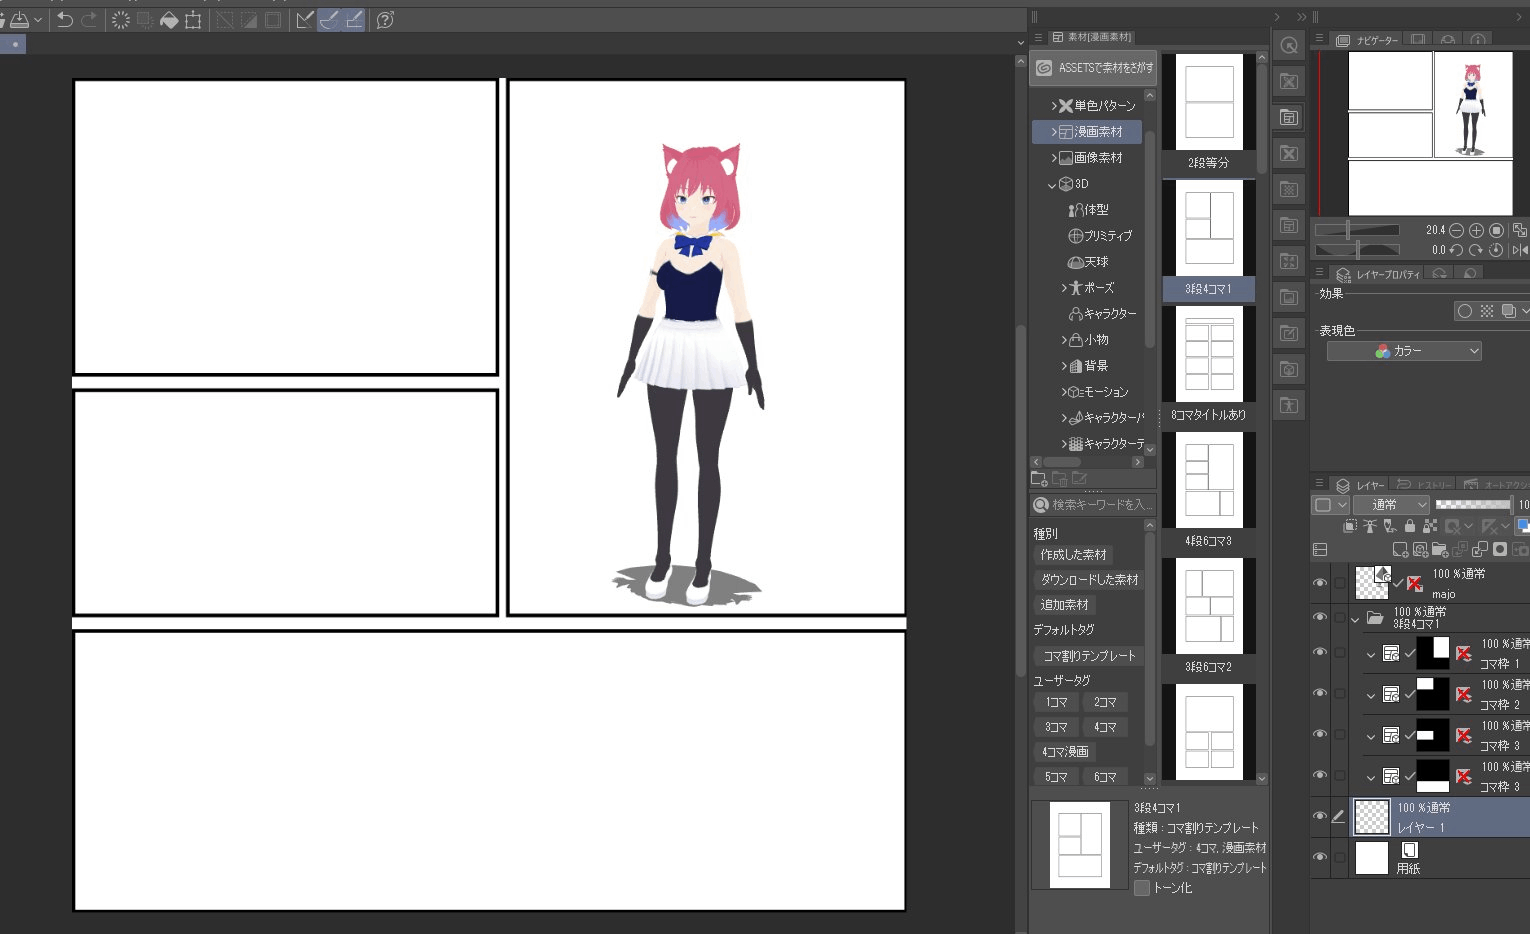This screenshot has height=934, width=1530.
Task: Open the 表現色 カラー dropdown
Action: click(x=1403, y=351)
